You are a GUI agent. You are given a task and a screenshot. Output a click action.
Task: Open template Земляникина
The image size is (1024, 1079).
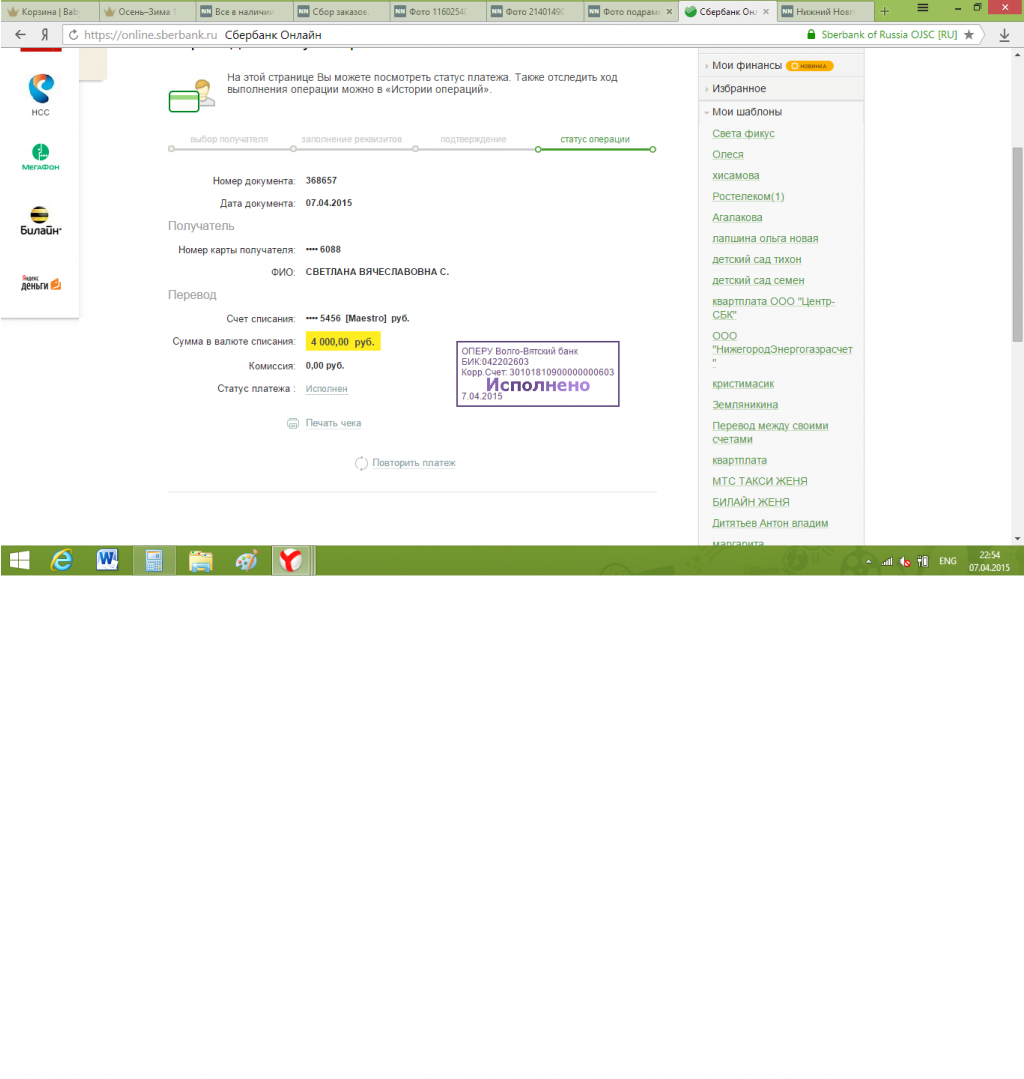click(745, 405)
